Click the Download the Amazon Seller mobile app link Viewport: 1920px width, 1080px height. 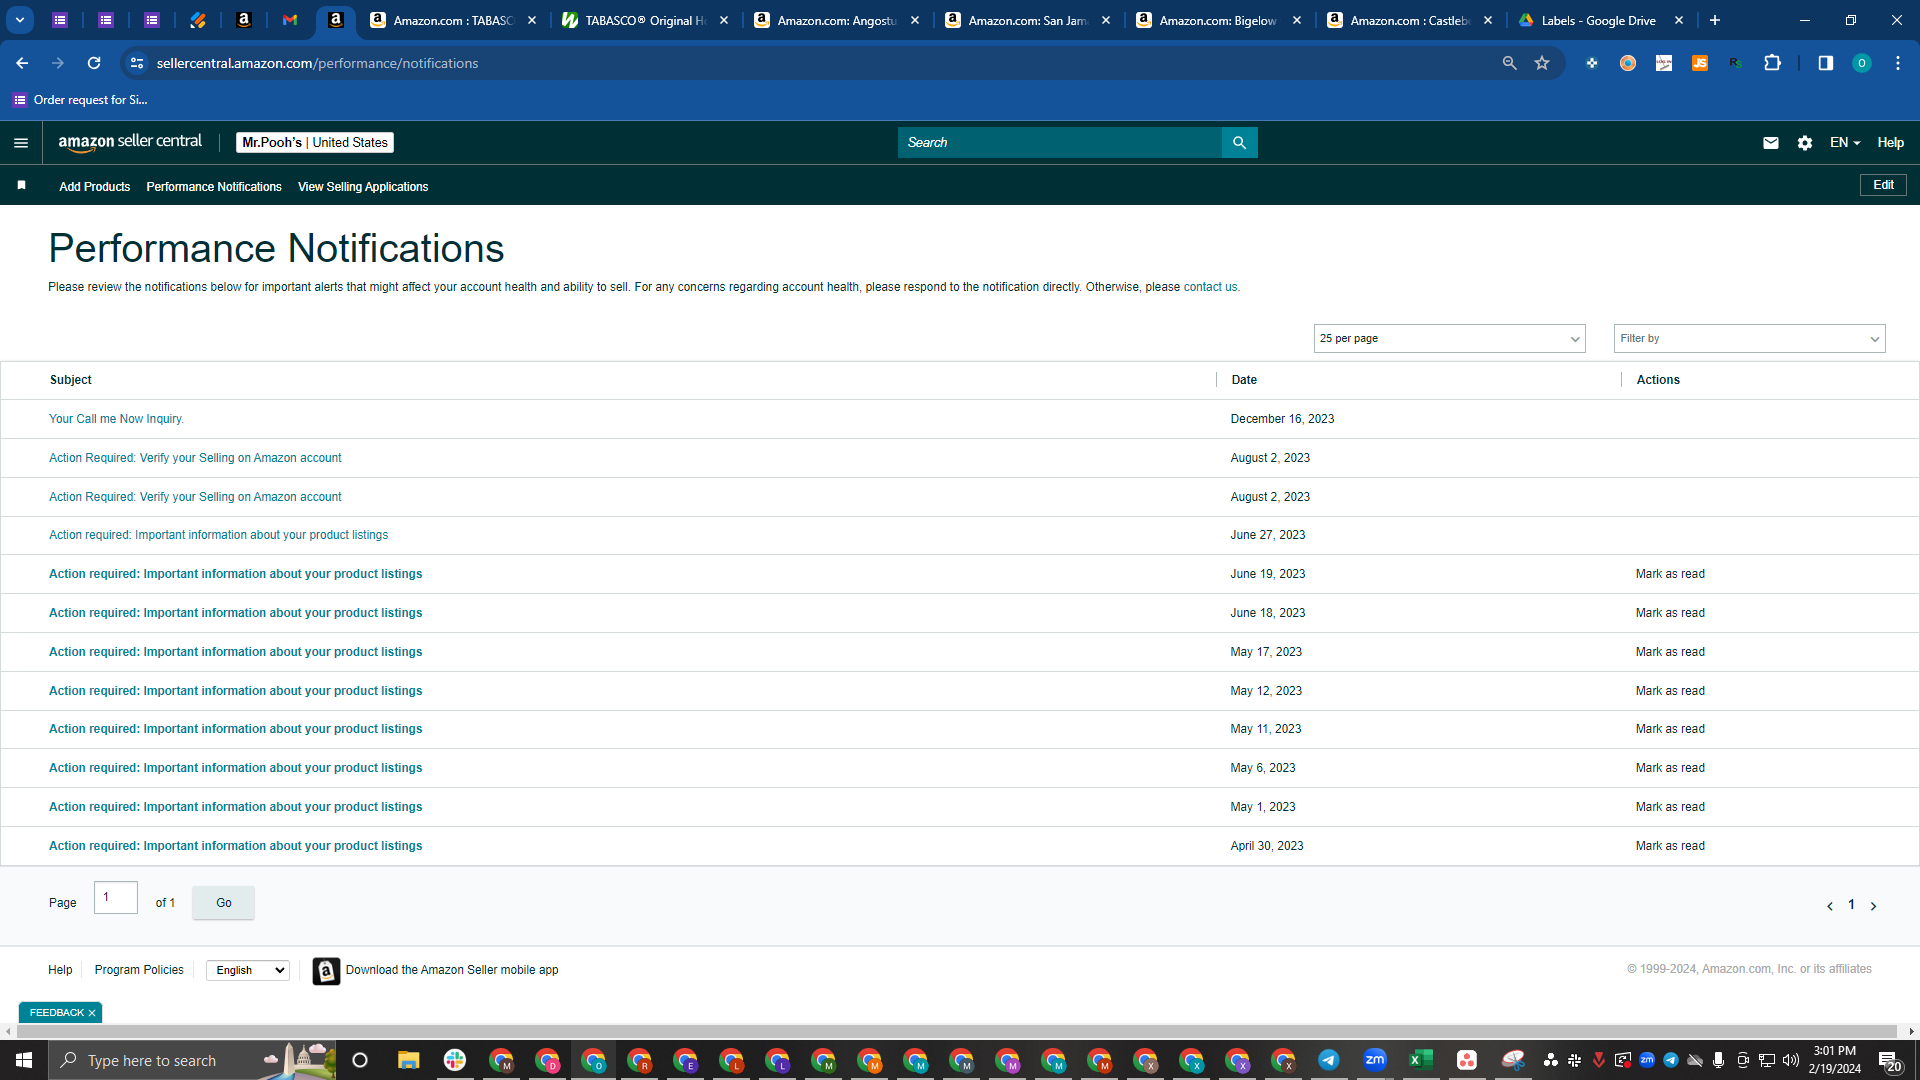pyautogui.click(x=452, y=970)
